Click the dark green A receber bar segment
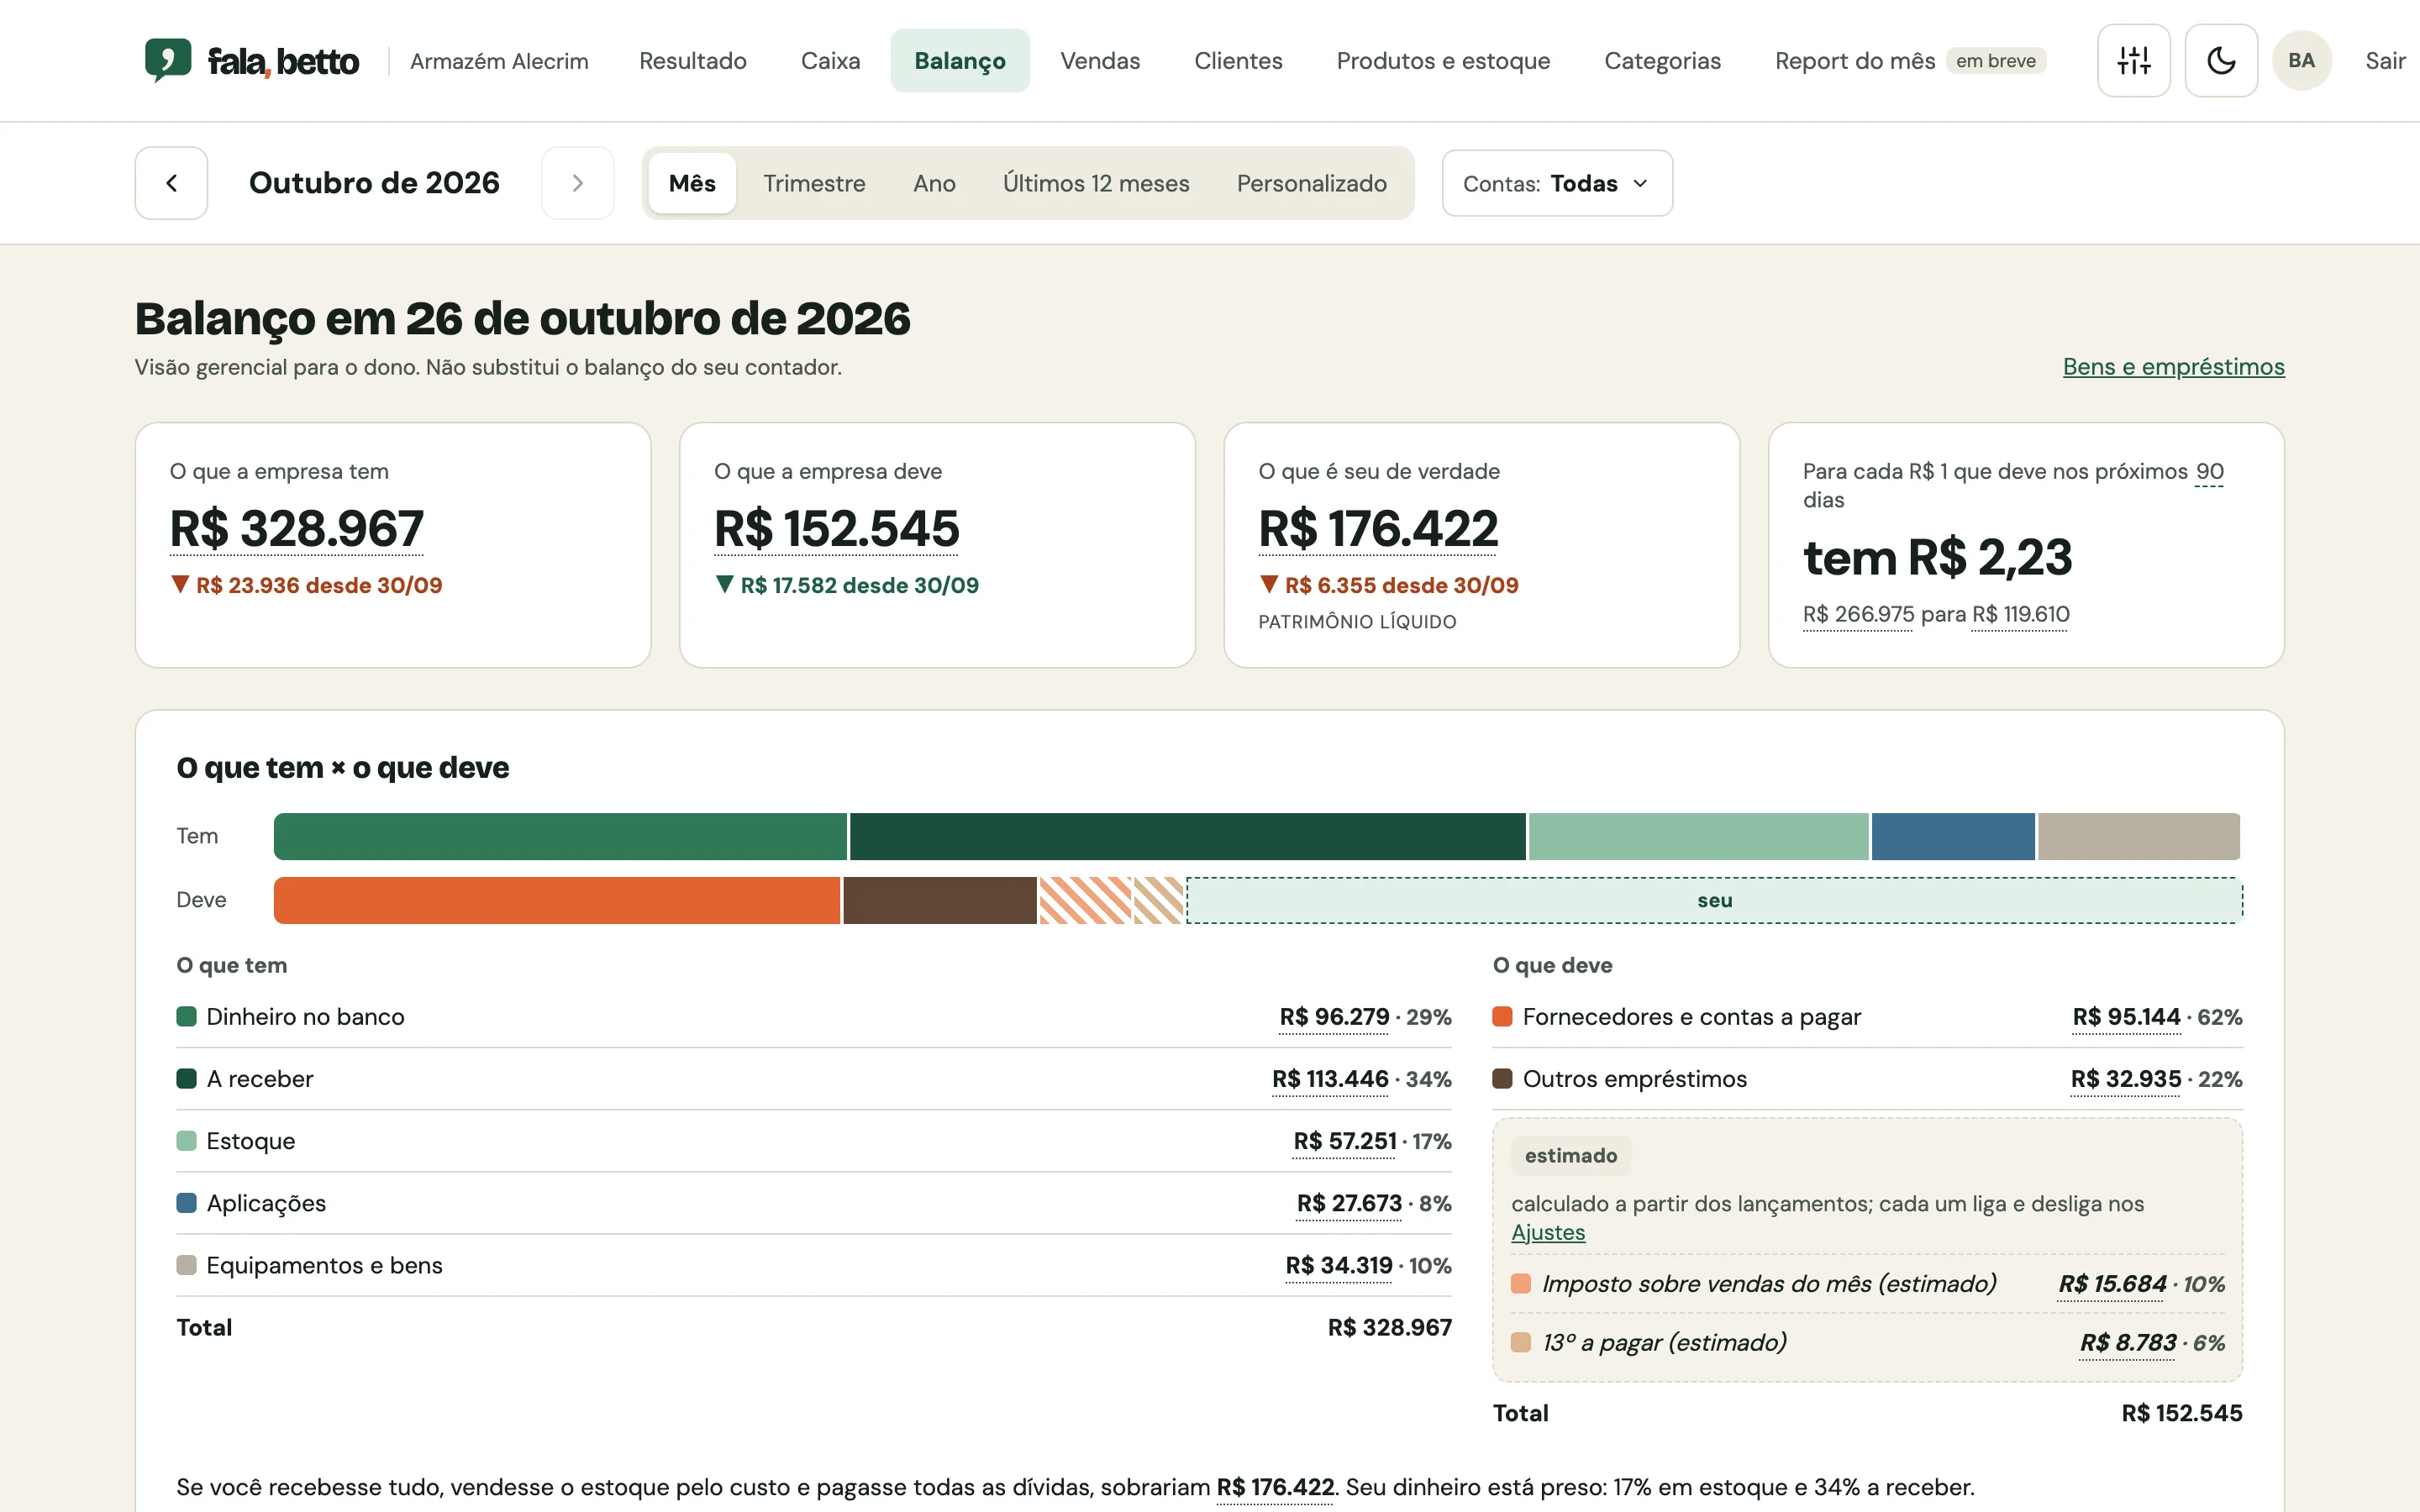 1187,836
